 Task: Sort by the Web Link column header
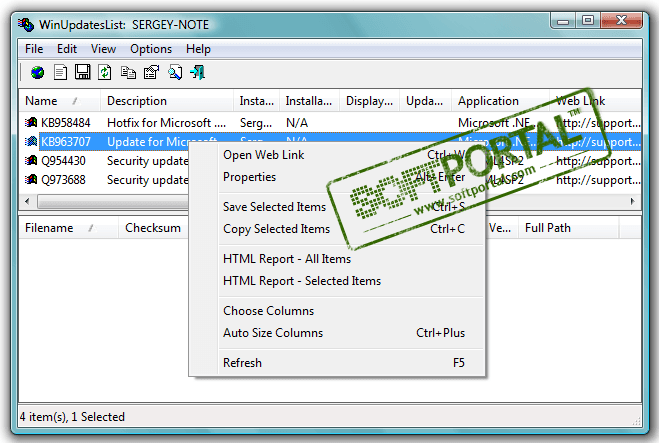596,101
